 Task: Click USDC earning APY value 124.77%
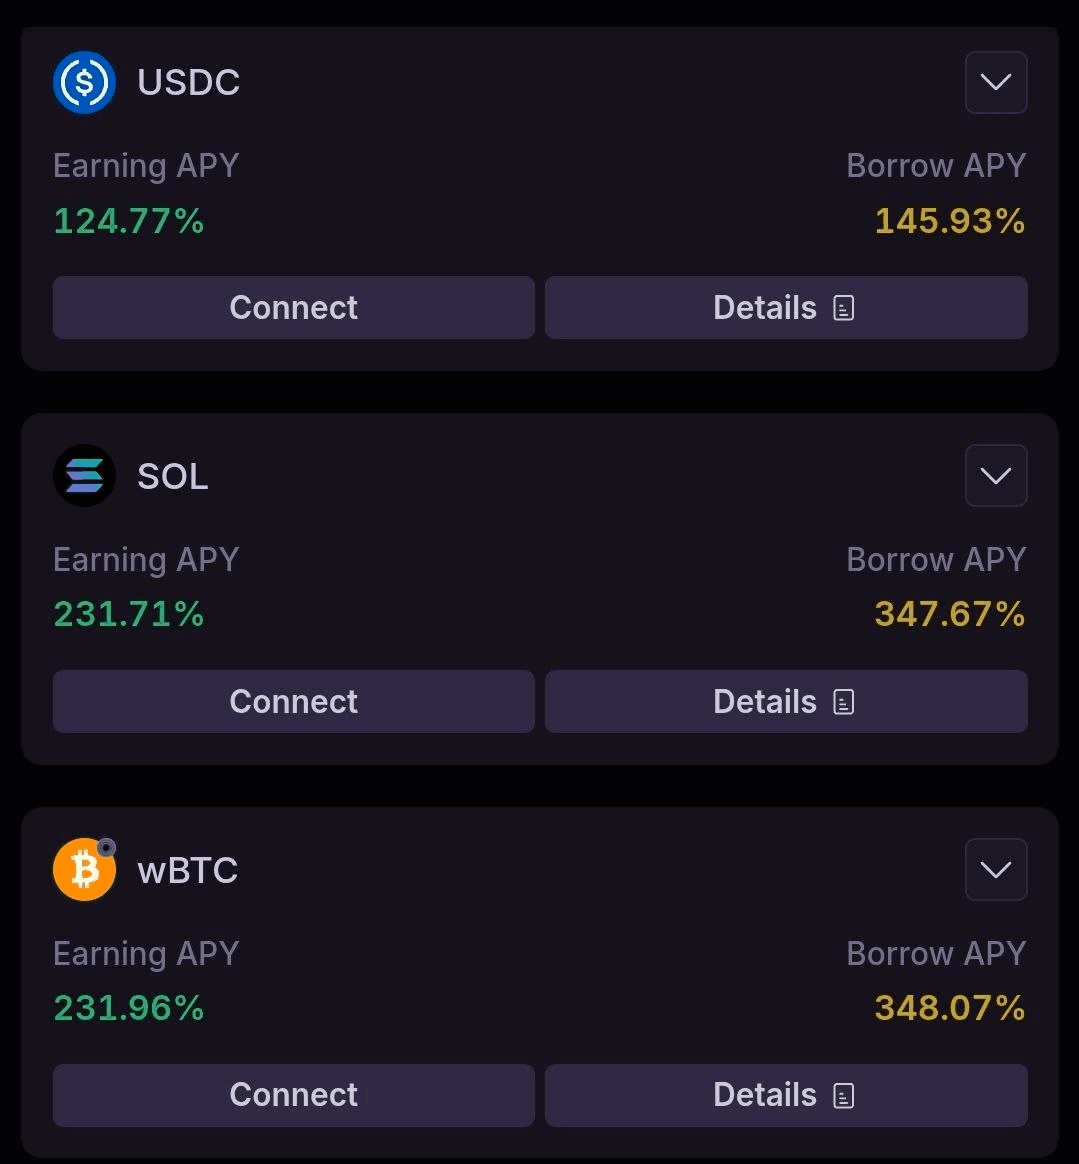click(x=128, y=221)
